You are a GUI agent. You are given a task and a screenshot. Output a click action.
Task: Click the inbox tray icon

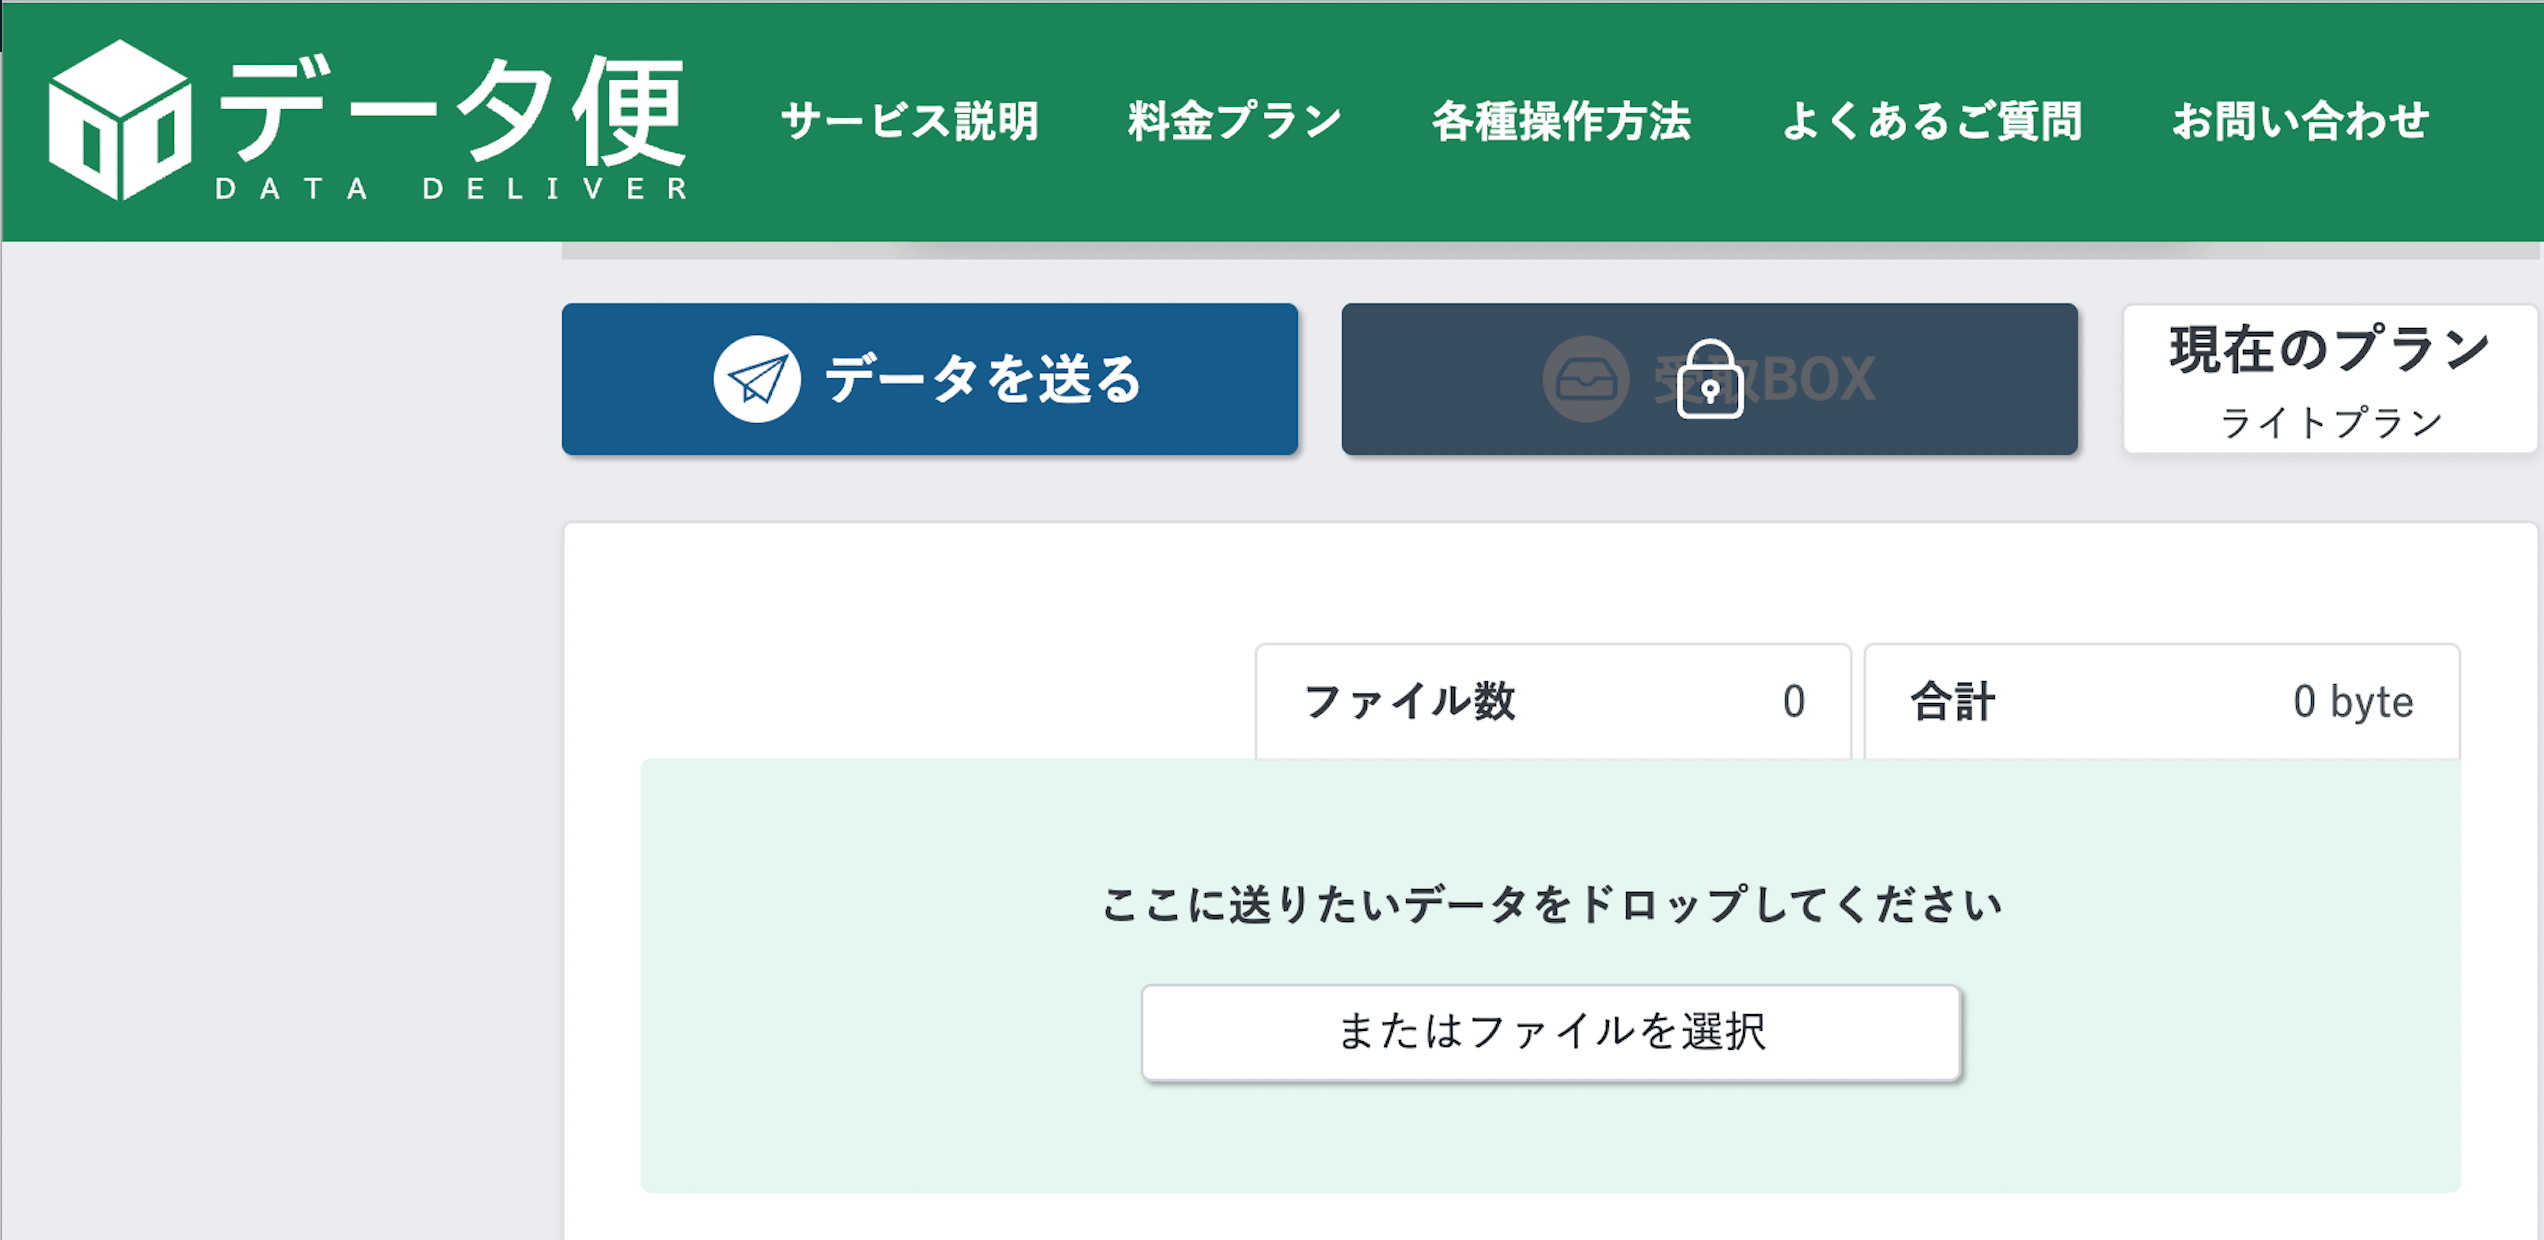pyautogui.click(x=1586, y=379)
